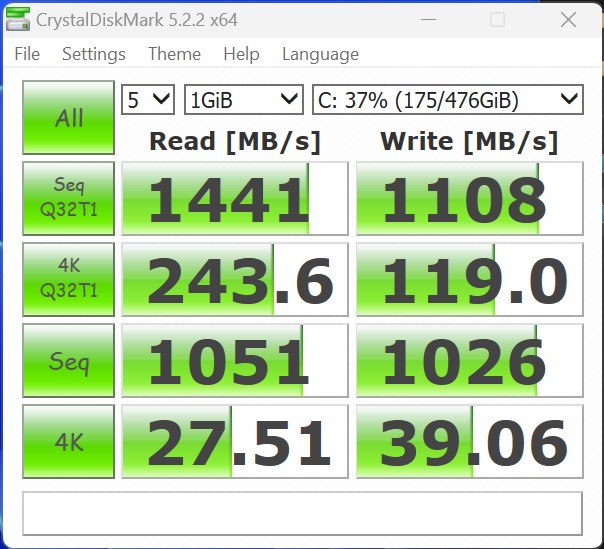Screen dimensions: 604x549
Task: Start the plain Seq benchmark
Action: [69, 361]
